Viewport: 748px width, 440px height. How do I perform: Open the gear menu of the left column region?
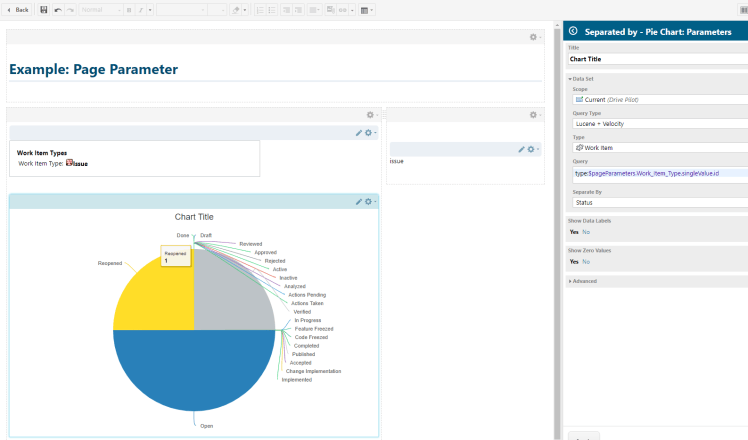(370, 115)
